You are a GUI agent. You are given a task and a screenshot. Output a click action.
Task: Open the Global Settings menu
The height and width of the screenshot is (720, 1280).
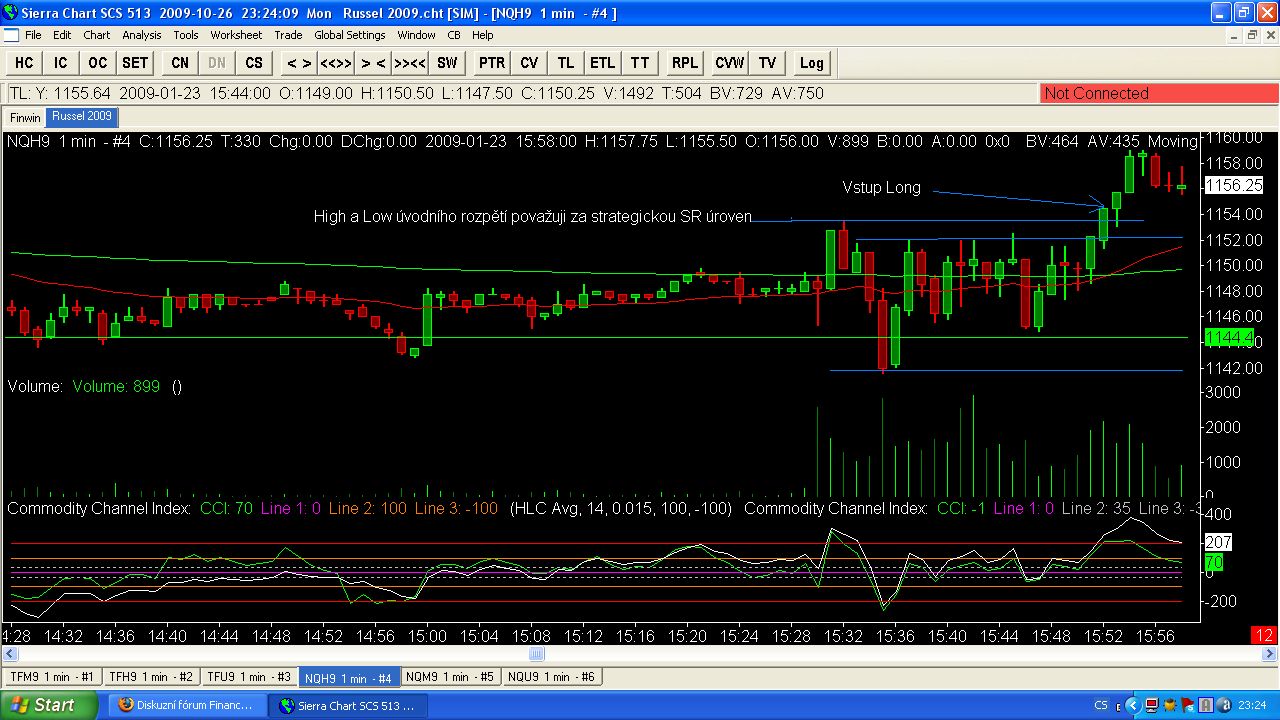(x=350, y=35)
